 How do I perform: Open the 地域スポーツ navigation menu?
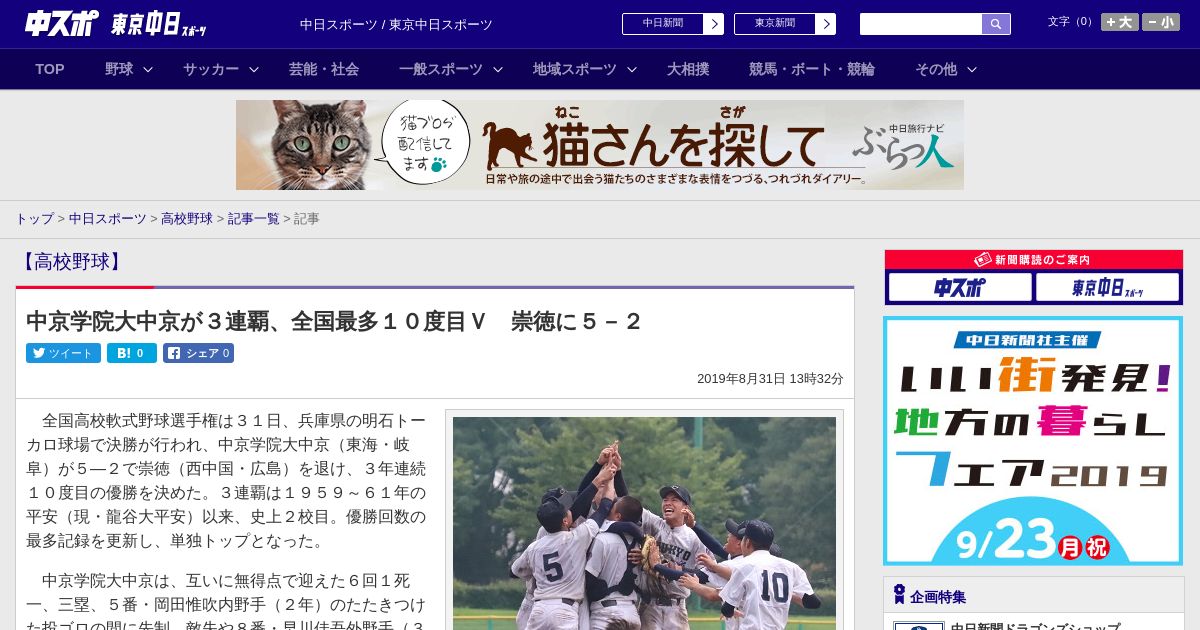pyautogui.click(x=575, y=69)
